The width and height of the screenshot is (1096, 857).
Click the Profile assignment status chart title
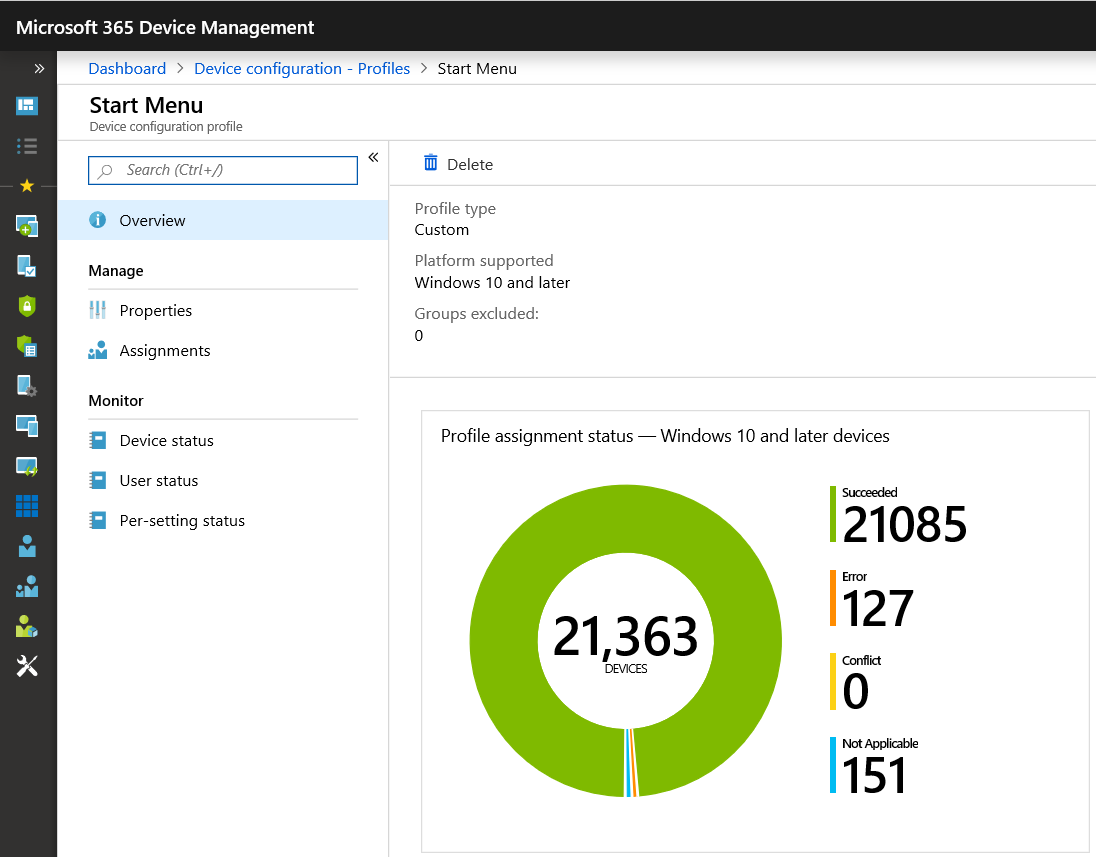tap(665, 436)
